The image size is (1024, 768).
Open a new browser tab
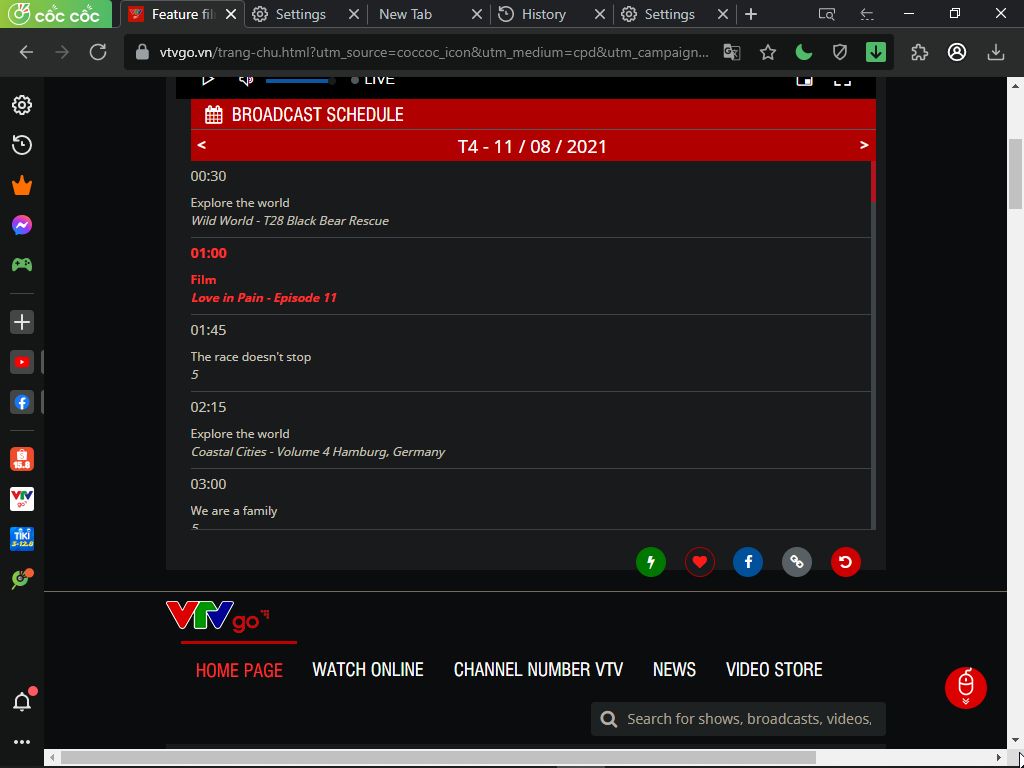click(x=751, y=14)
